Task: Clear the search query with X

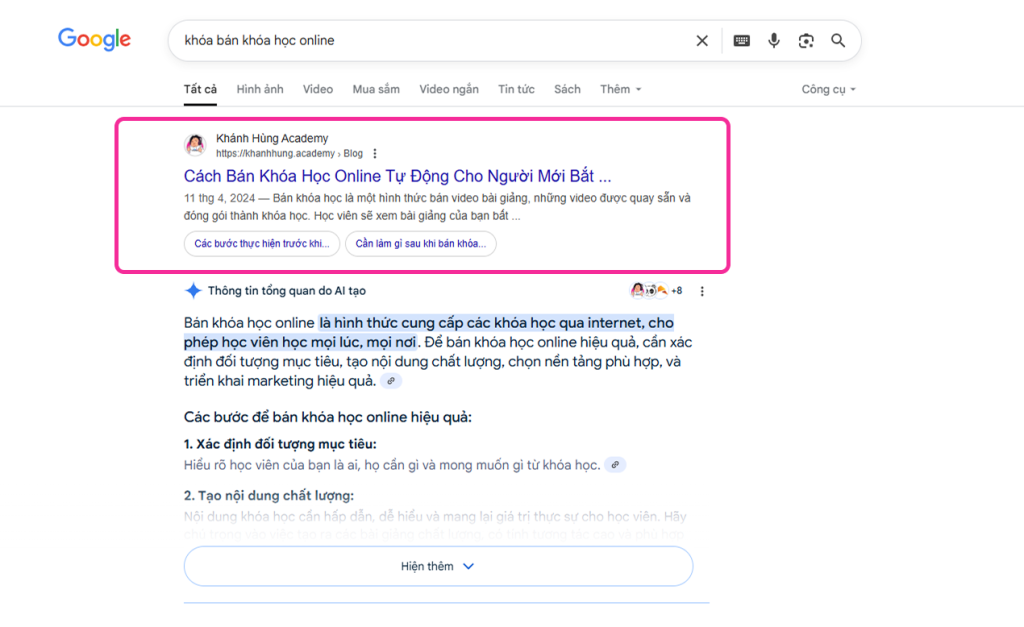Action: [x=702, y=40]
